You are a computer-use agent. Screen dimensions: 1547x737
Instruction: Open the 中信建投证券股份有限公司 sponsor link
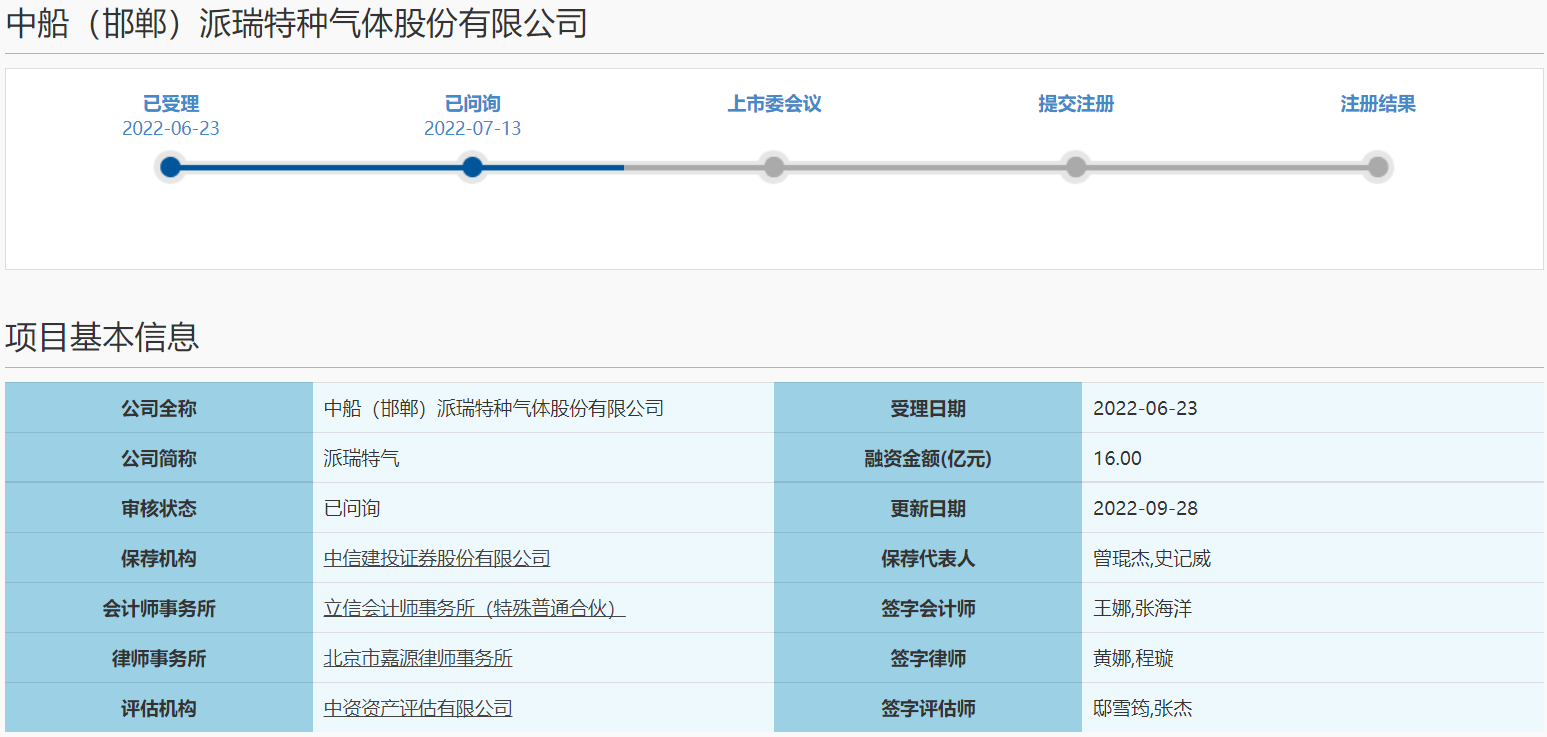[x=437, y=558]
